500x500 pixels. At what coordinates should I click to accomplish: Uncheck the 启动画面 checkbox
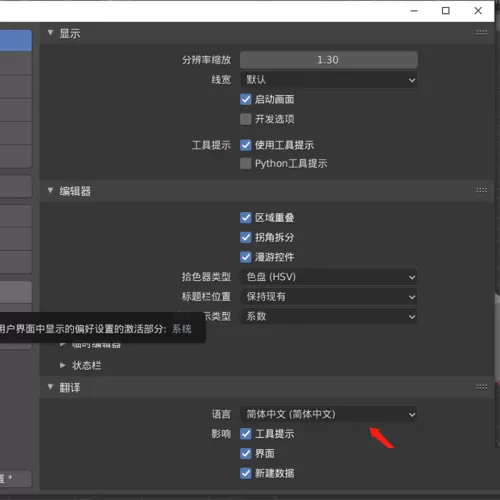(246, 99)
